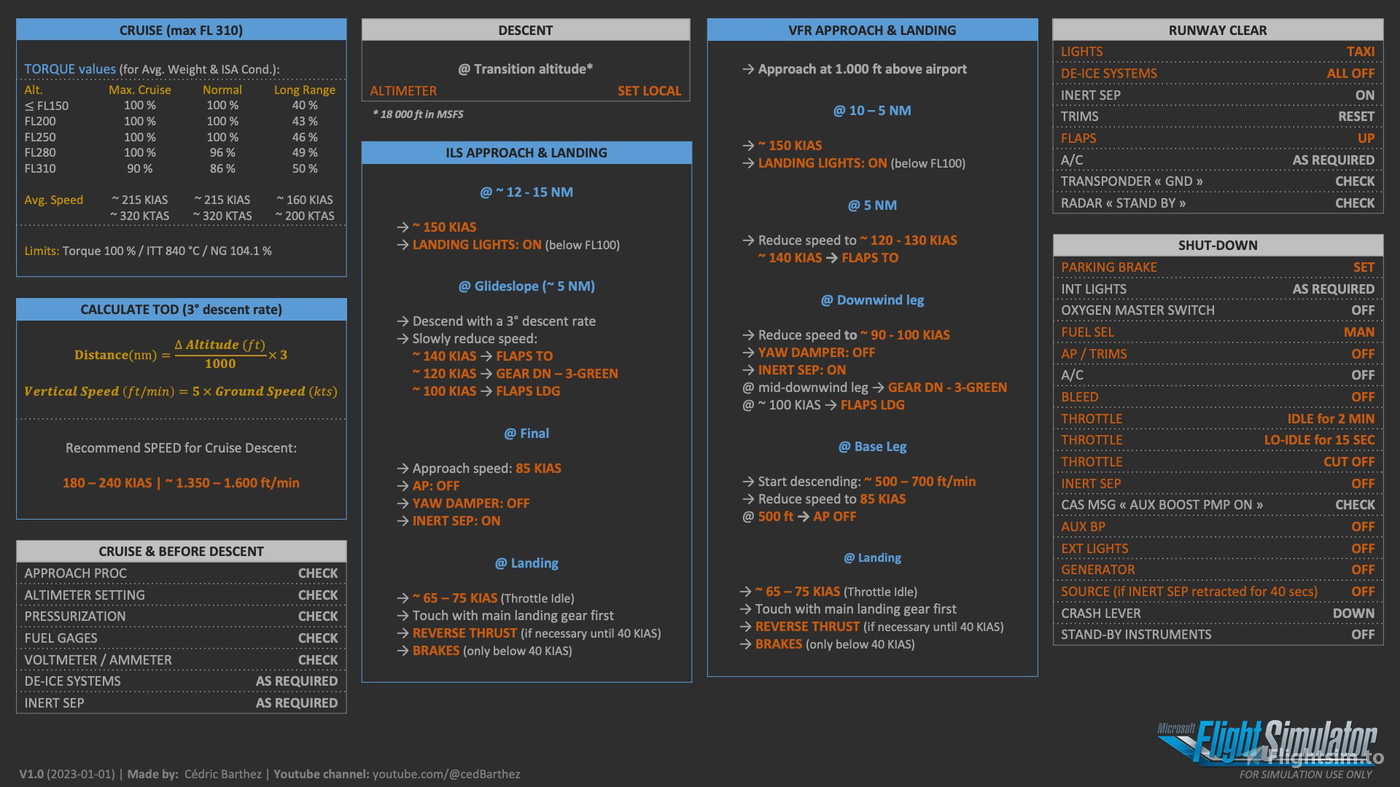Select the GENERATOR OFF checklist row
The height and width of the screenshot is (787, 1400).
pyautogui.click(x=1217, y=570)
